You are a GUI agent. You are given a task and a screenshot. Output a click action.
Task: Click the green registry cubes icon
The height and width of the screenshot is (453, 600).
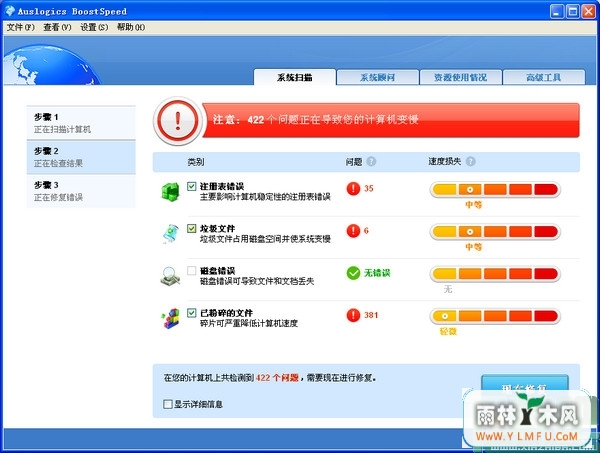pos(170,191)
